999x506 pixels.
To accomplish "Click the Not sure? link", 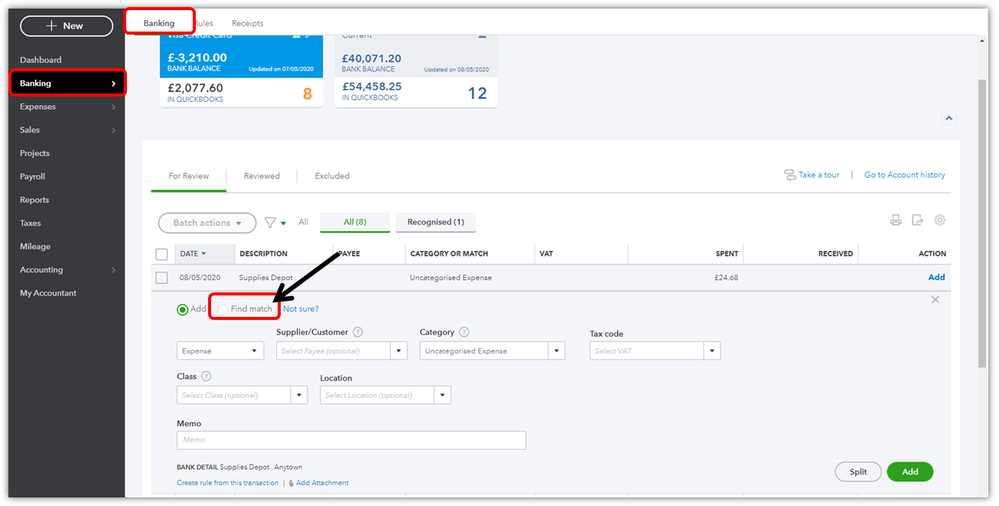I will click(x=301, y=309).
